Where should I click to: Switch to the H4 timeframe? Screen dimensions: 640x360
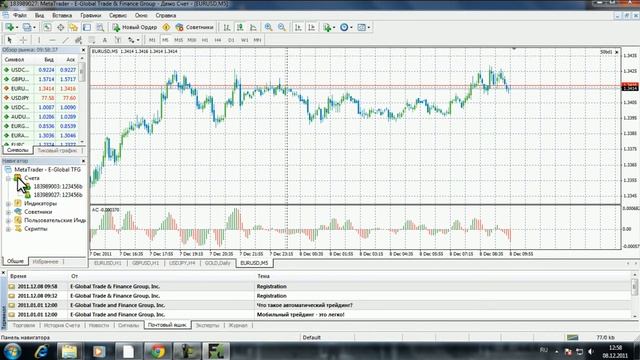click(218, 40)
